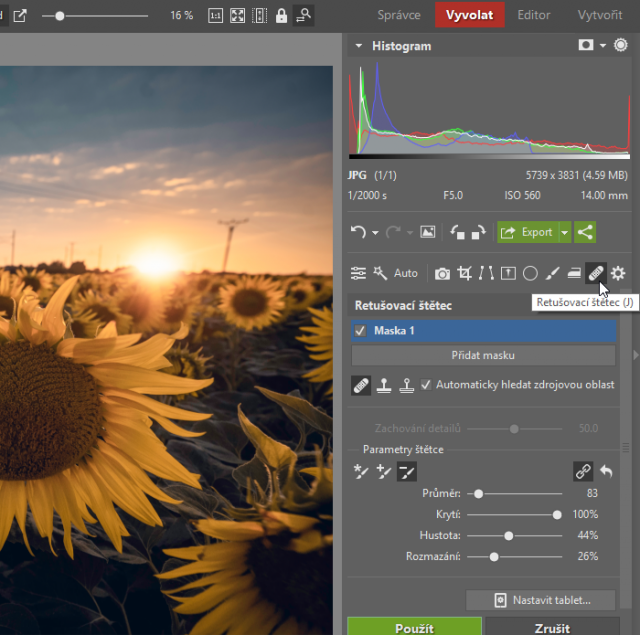640x635 pixels.
Task: Select the radial filter circle tool
Action: 530,273
